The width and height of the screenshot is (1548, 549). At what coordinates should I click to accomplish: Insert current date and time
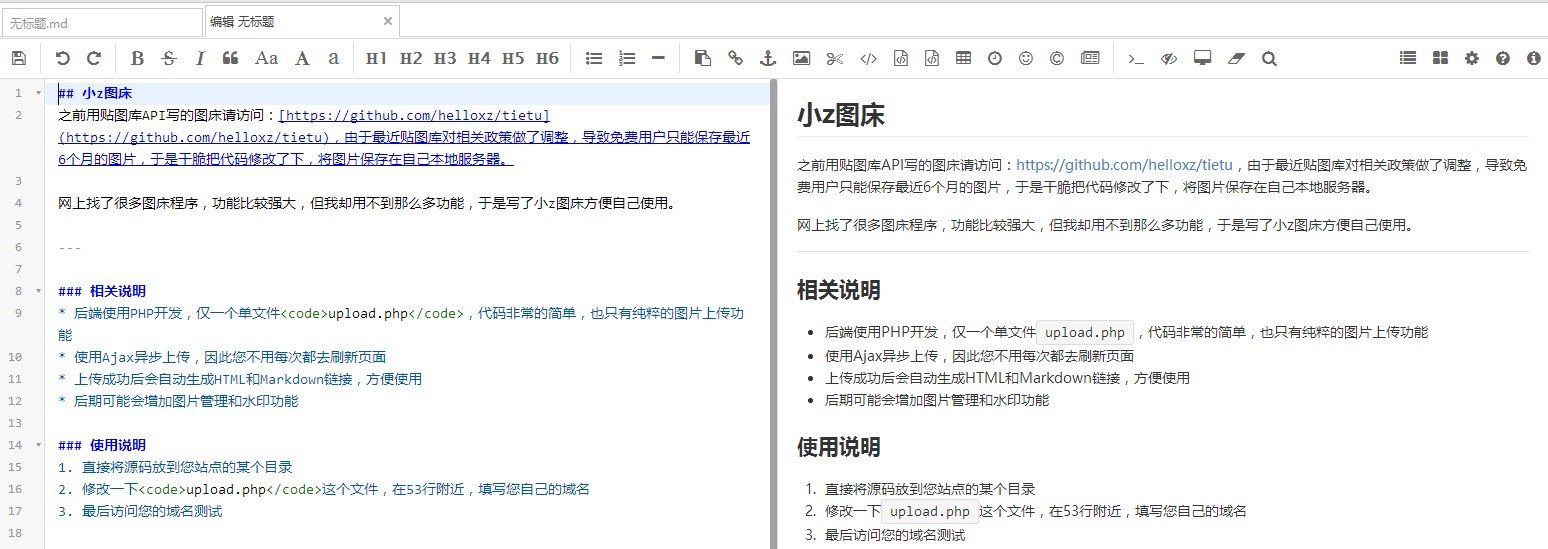click(995, 59)
